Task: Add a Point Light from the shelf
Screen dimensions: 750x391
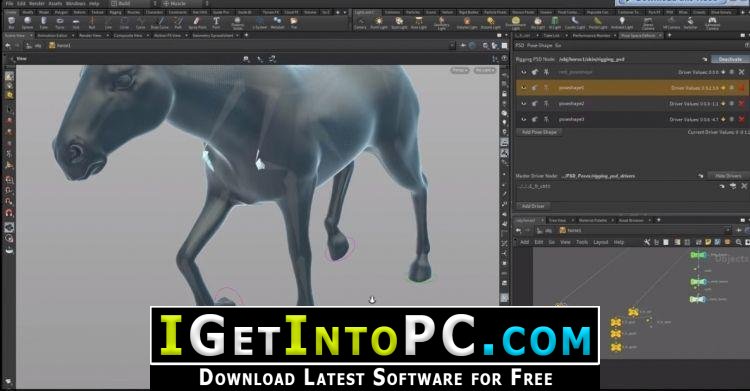Action: (379, 23)
